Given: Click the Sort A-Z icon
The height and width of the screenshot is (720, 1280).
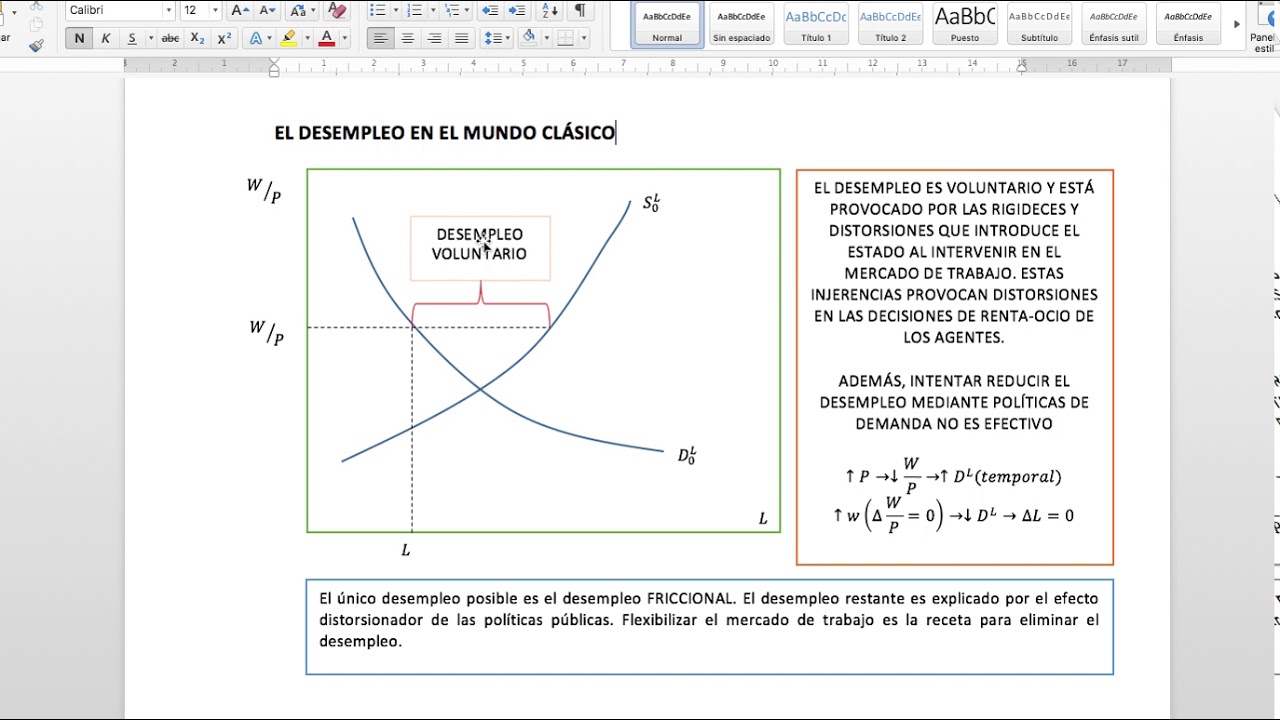Looking at the screenshot, I should click(549, 10).
